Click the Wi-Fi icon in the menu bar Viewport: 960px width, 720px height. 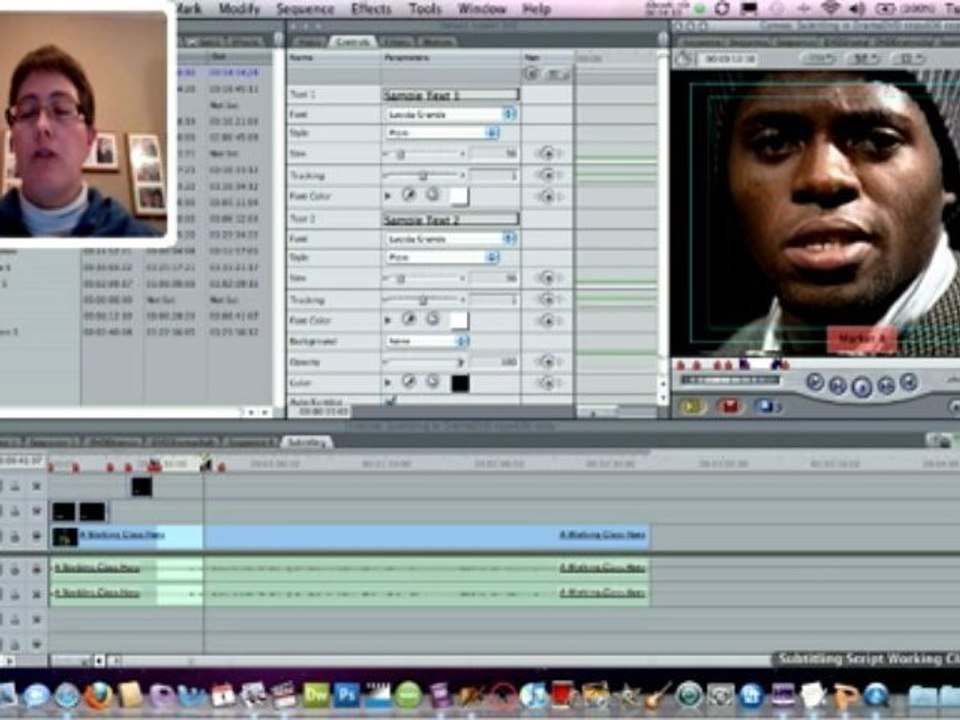(x=830, y=9)
